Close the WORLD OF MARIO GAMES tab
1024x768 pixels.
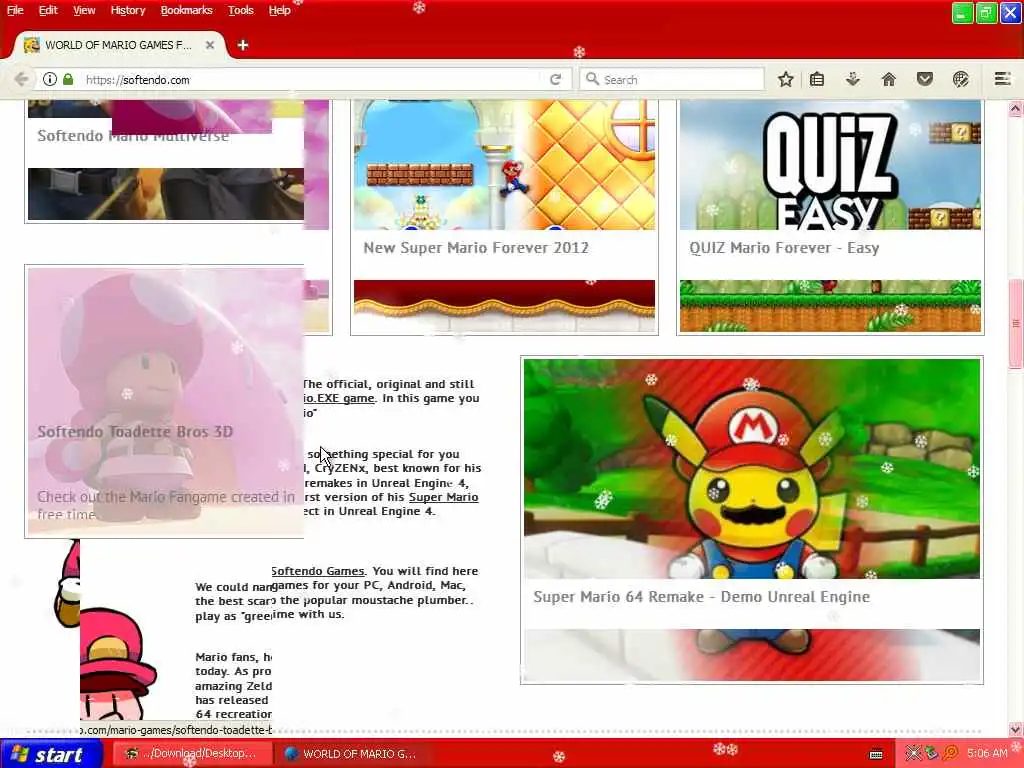pyautogui.click(x=210, y=45)
